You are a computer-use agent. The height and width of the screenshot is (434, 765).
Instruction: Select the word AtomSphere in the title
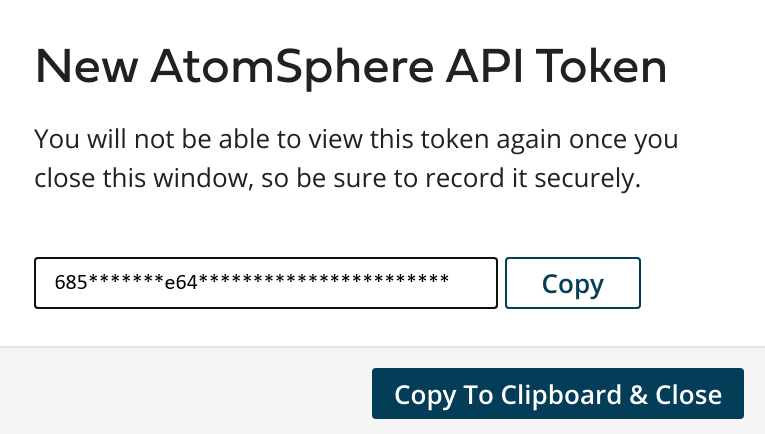click(x=292, y=67)
